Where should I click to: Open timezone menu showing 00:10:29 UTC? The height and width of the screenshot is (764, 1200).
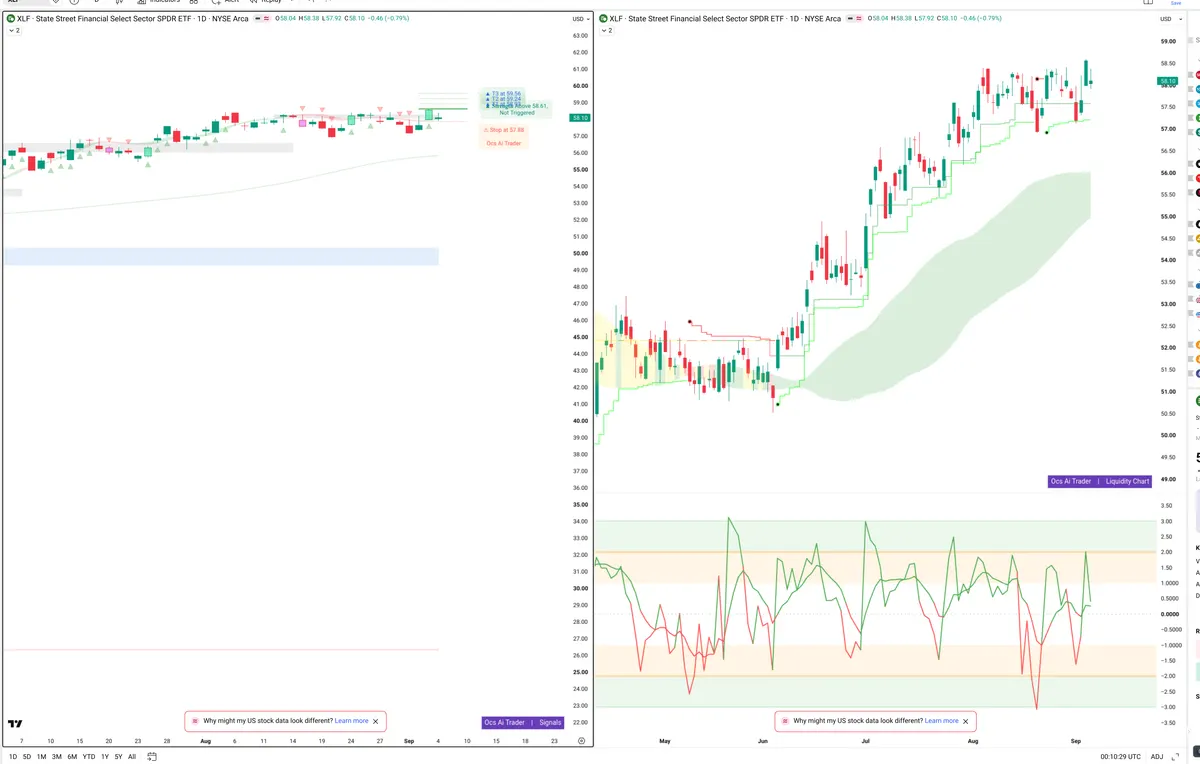pyautogui.click(x=1120, y=756)
